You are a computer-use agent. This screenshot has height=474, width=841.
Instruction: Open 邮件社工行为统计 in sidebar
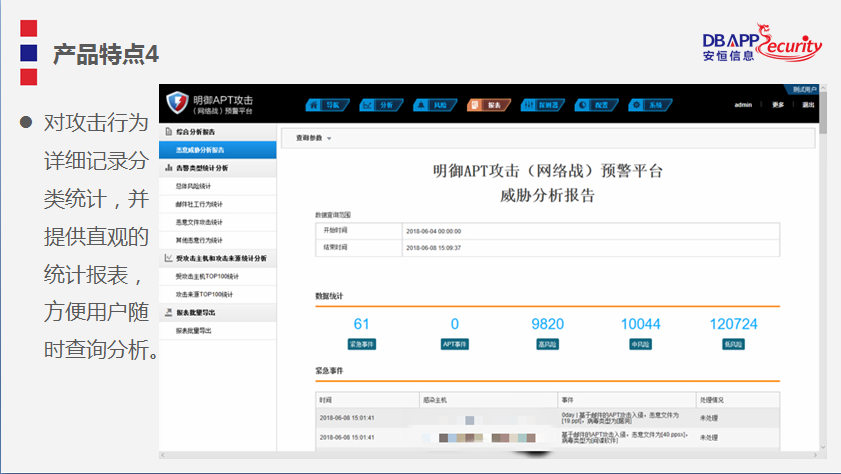pyautogui.click(x=218, y=204)
